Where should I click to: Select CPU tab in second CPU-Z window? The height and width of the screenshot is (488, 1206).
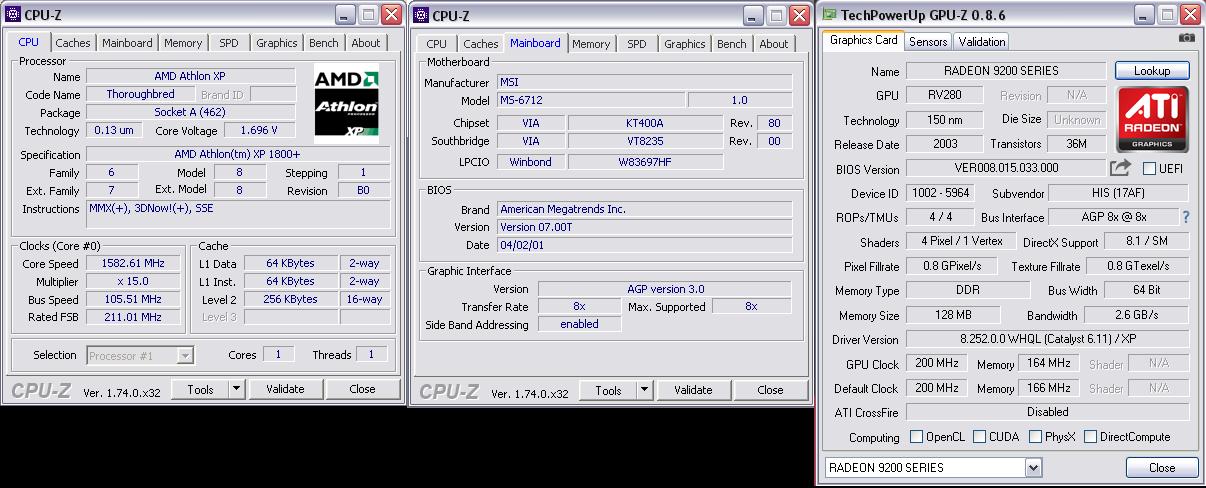point(437,44)
